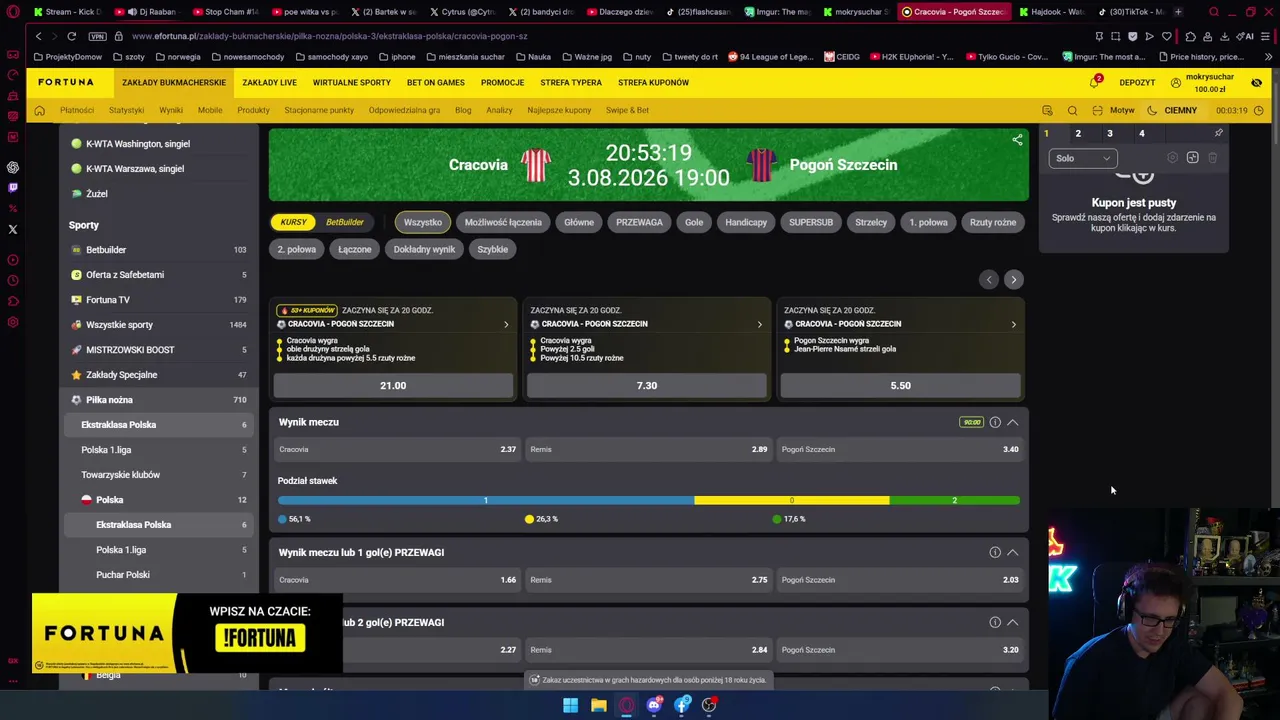Filter markets by Handicapy

click(x=746, y=222)
